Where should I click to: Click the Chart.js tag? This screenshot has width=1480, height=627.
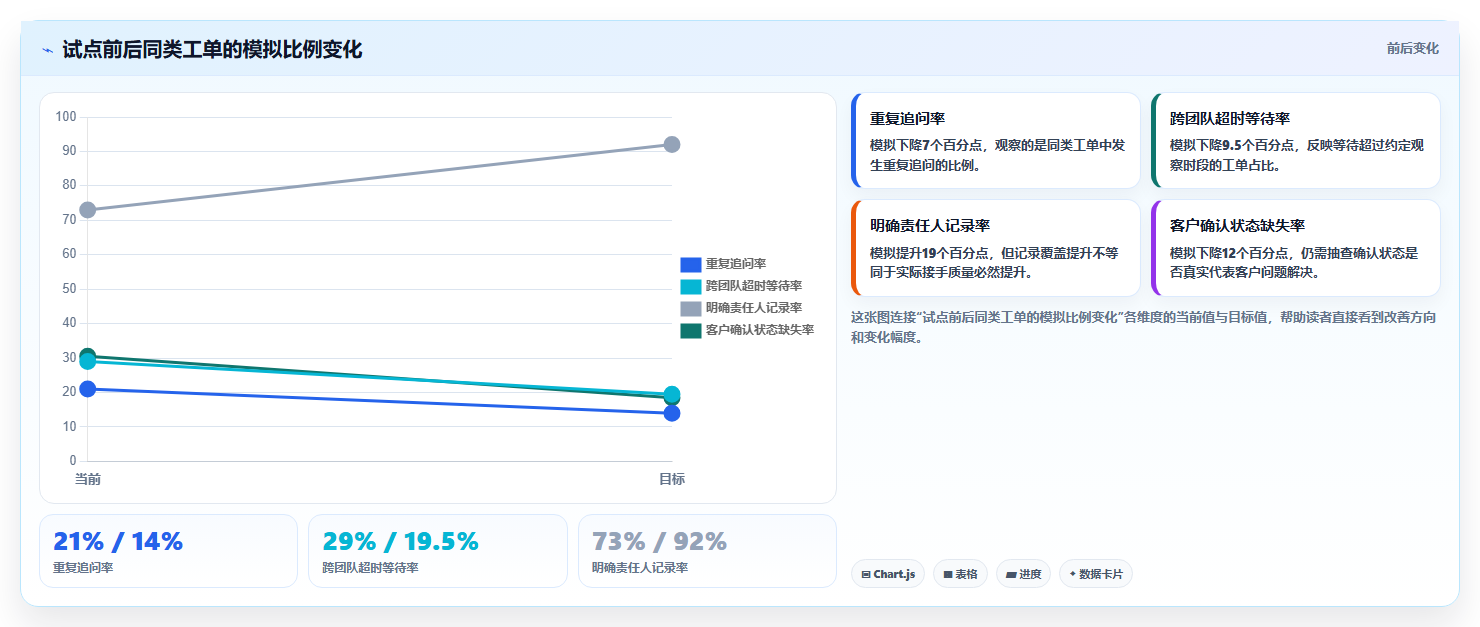coord(888,574)
